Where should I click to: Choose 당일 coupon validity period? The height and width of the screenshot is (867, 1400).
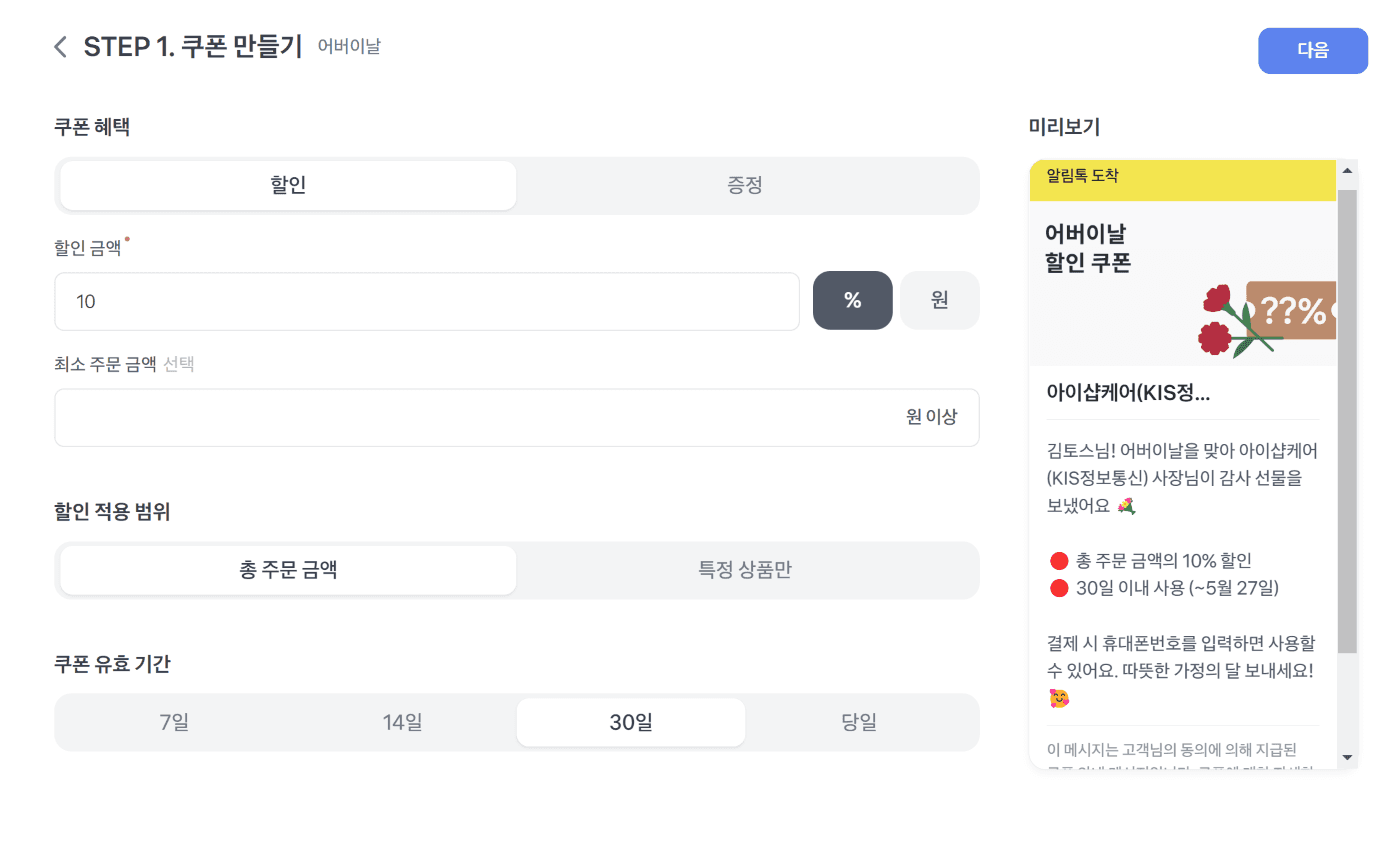[859, 721]
